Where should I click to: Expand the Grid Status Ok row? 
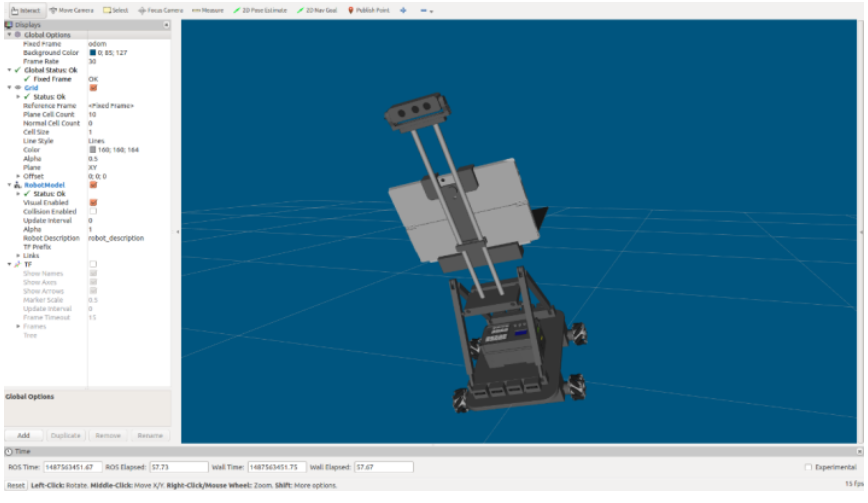pyautogui.click(x=18, y=97)
